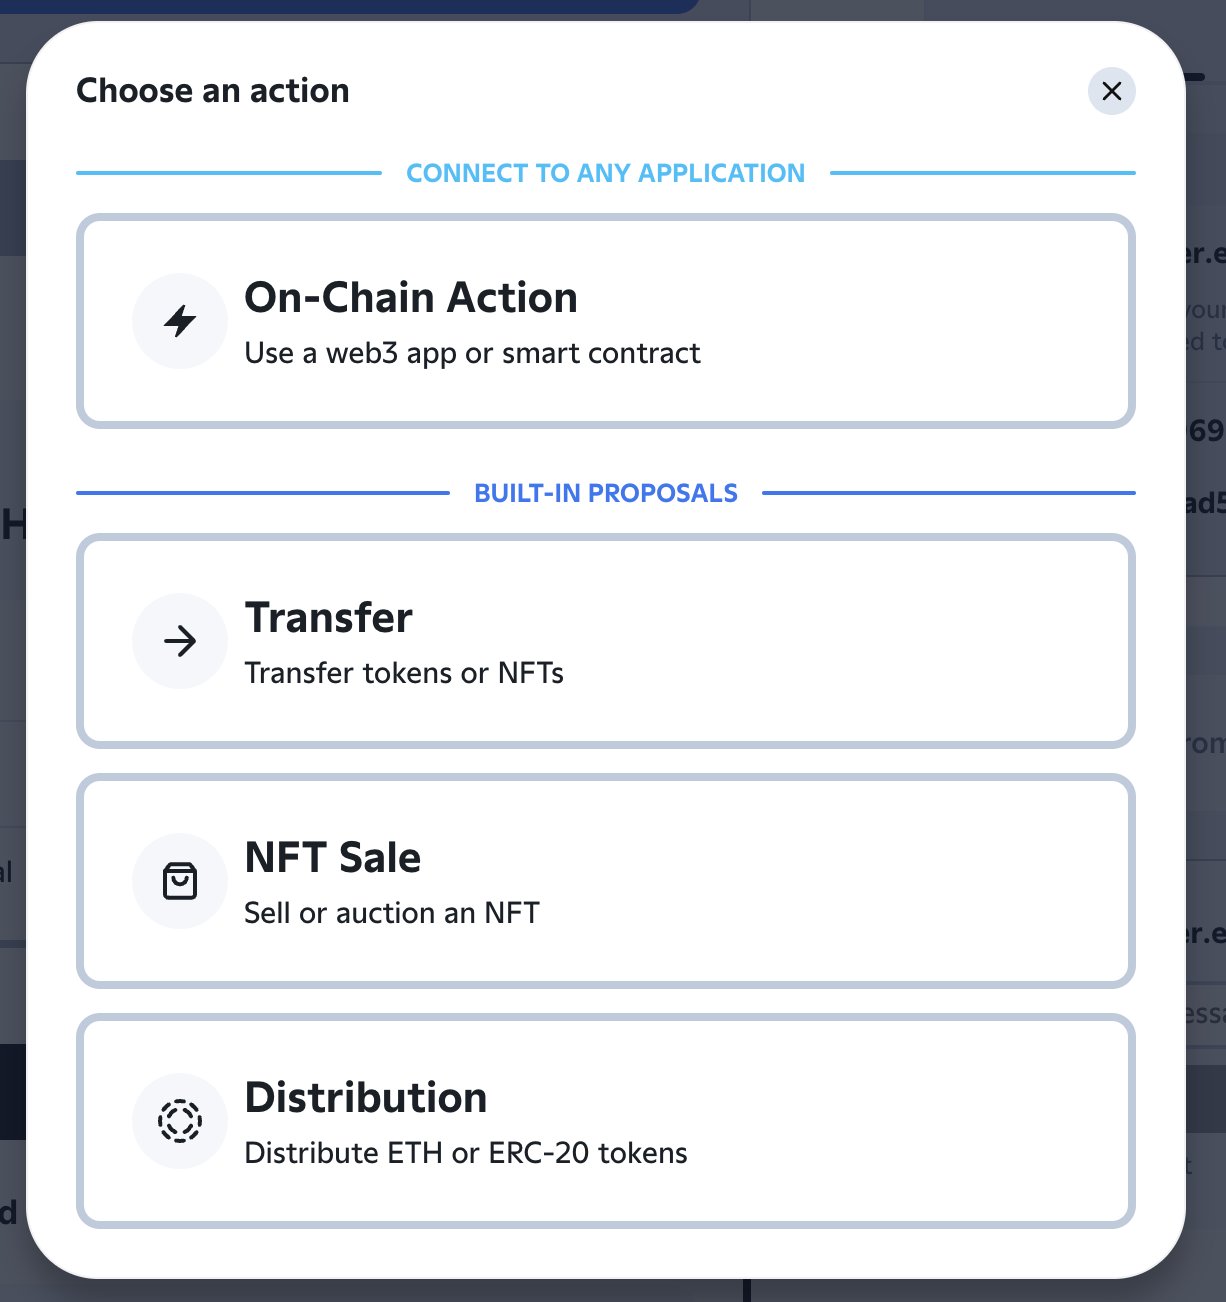Close the Choose an action dialog
Screen dimensions: 1226x1302
(1111, 91)
